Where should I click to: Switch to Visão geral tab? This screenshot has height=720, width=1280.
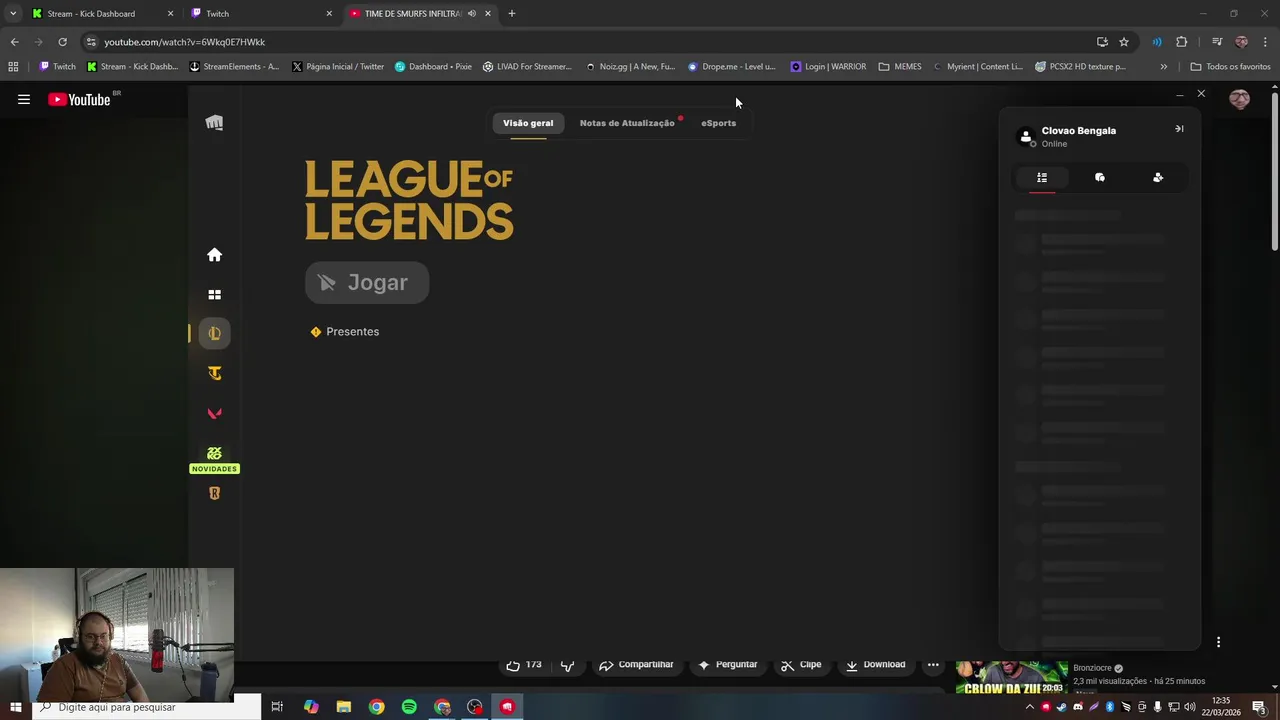coord(528,123)
